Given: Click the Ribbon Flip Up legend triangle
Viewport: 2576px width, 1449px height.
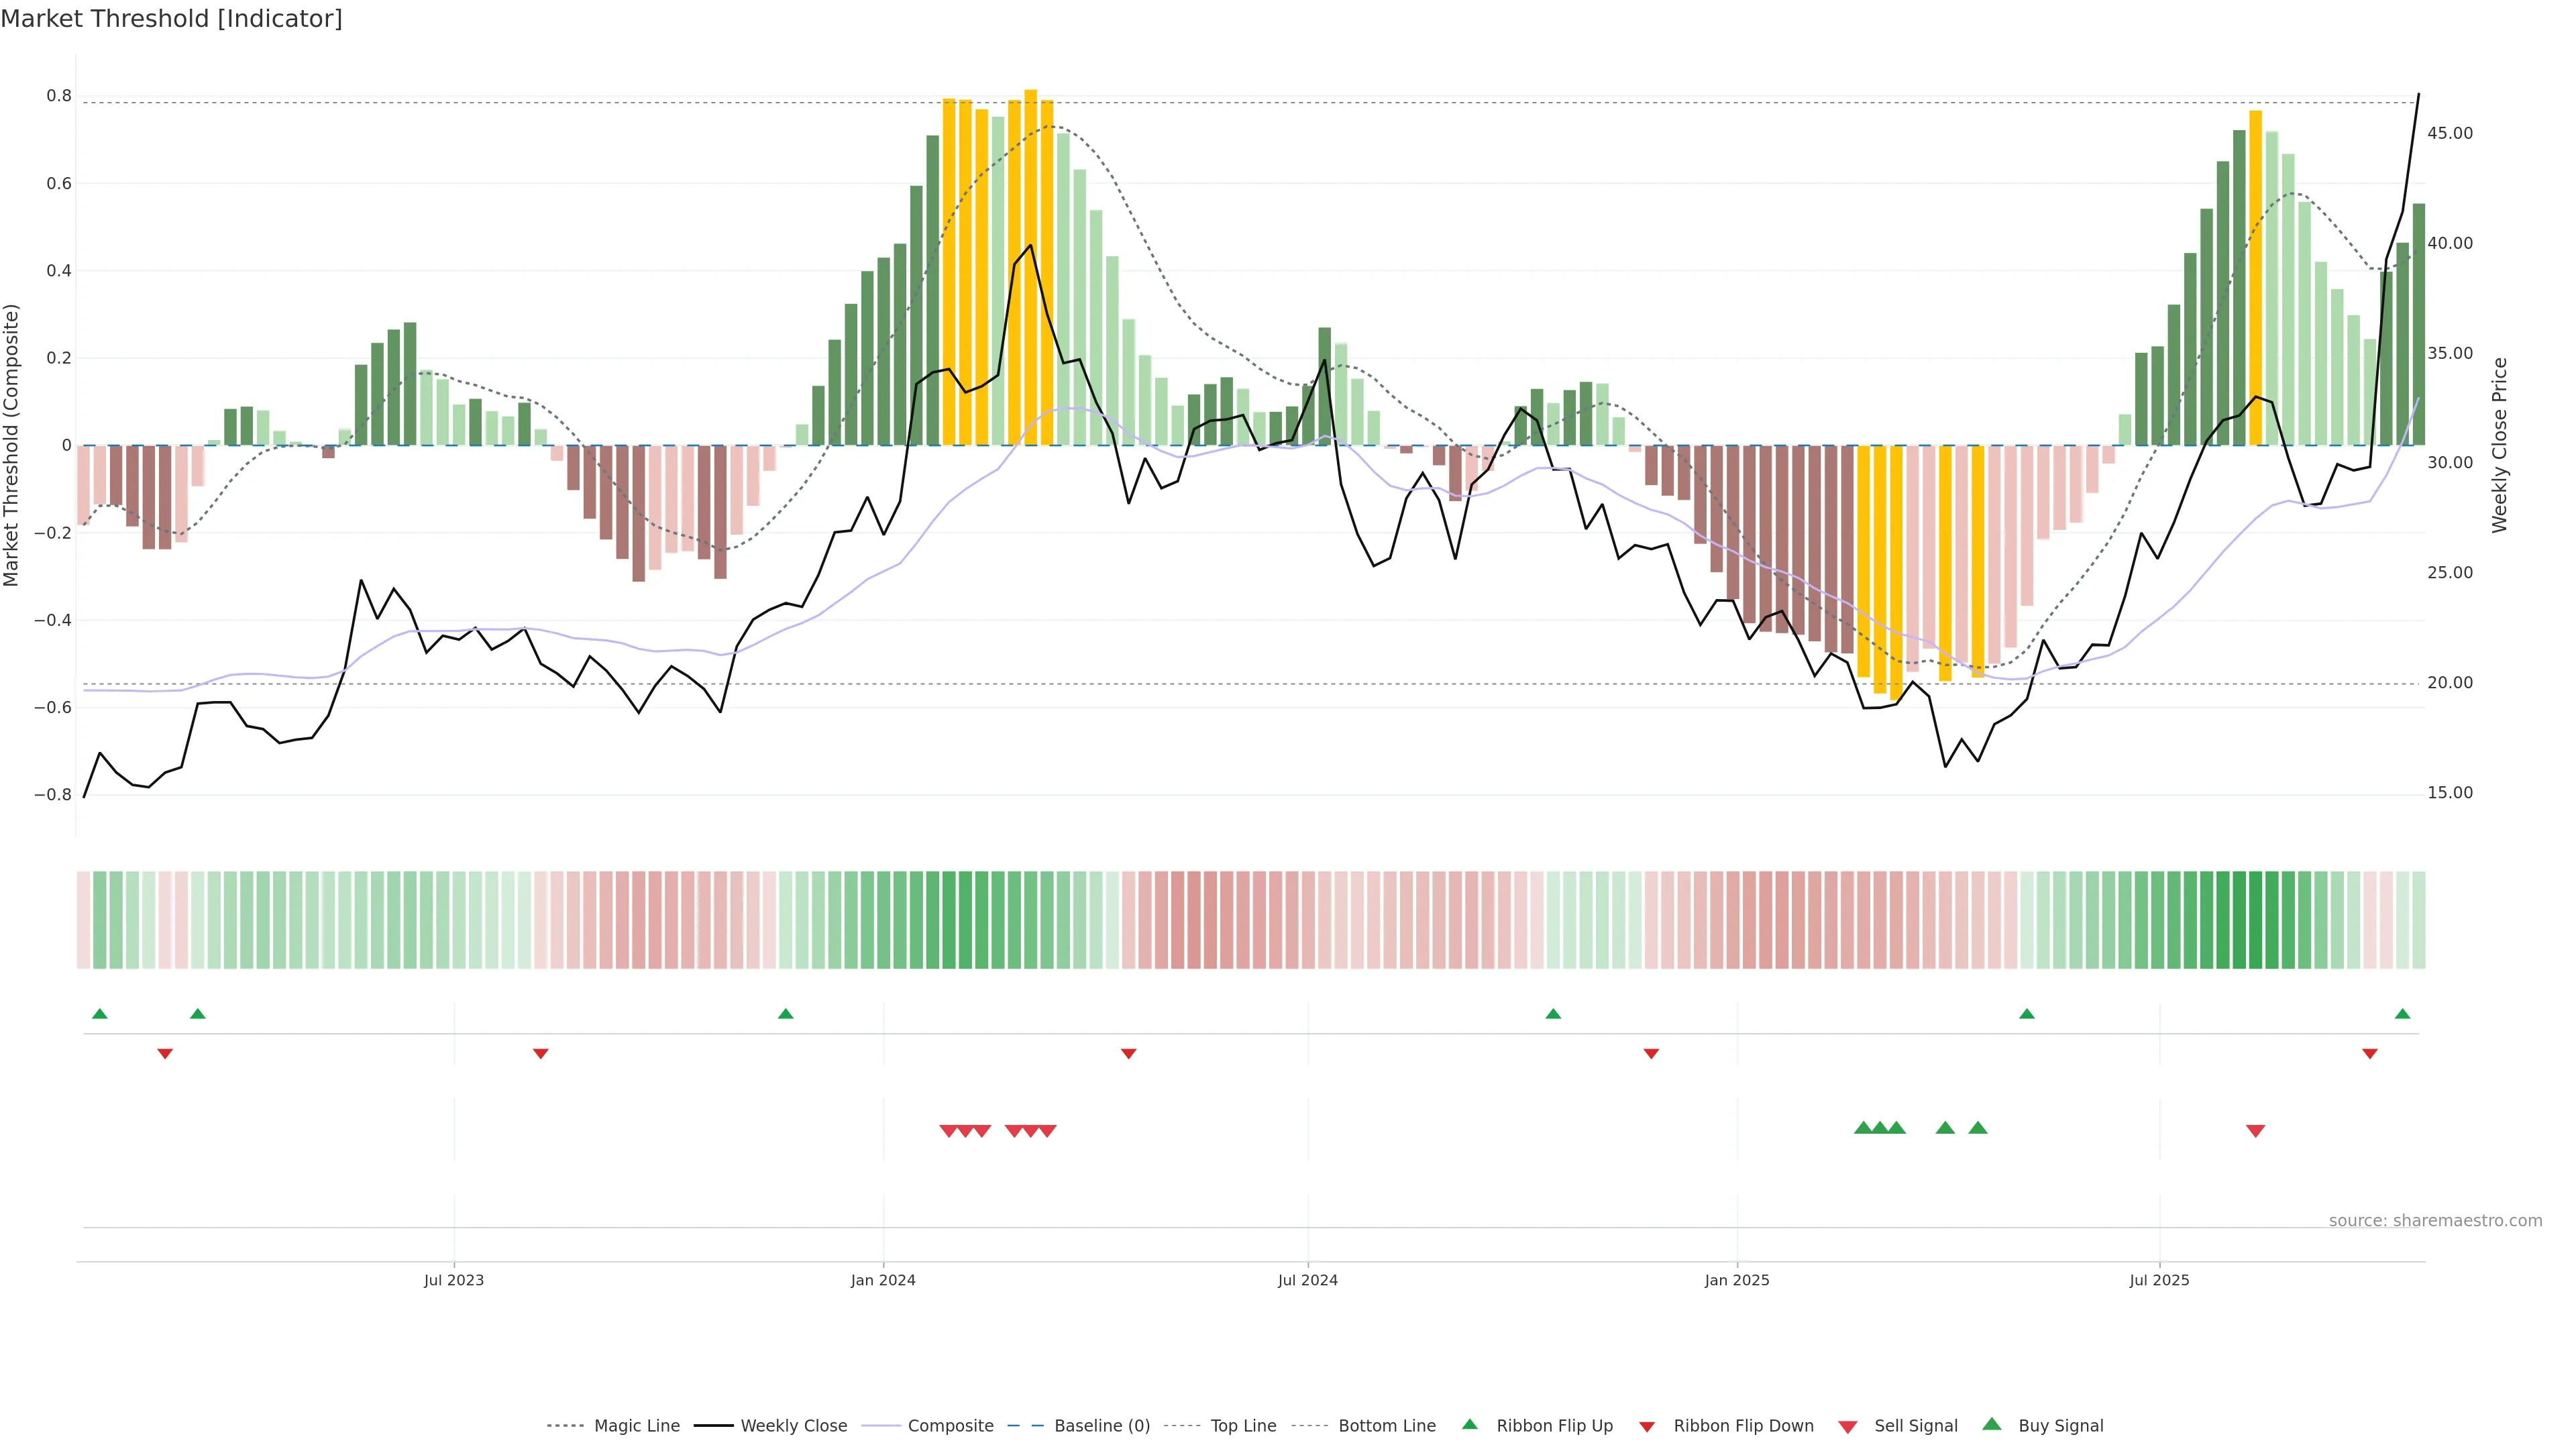Looking at the screenshot, I should pos(1469,1424).
